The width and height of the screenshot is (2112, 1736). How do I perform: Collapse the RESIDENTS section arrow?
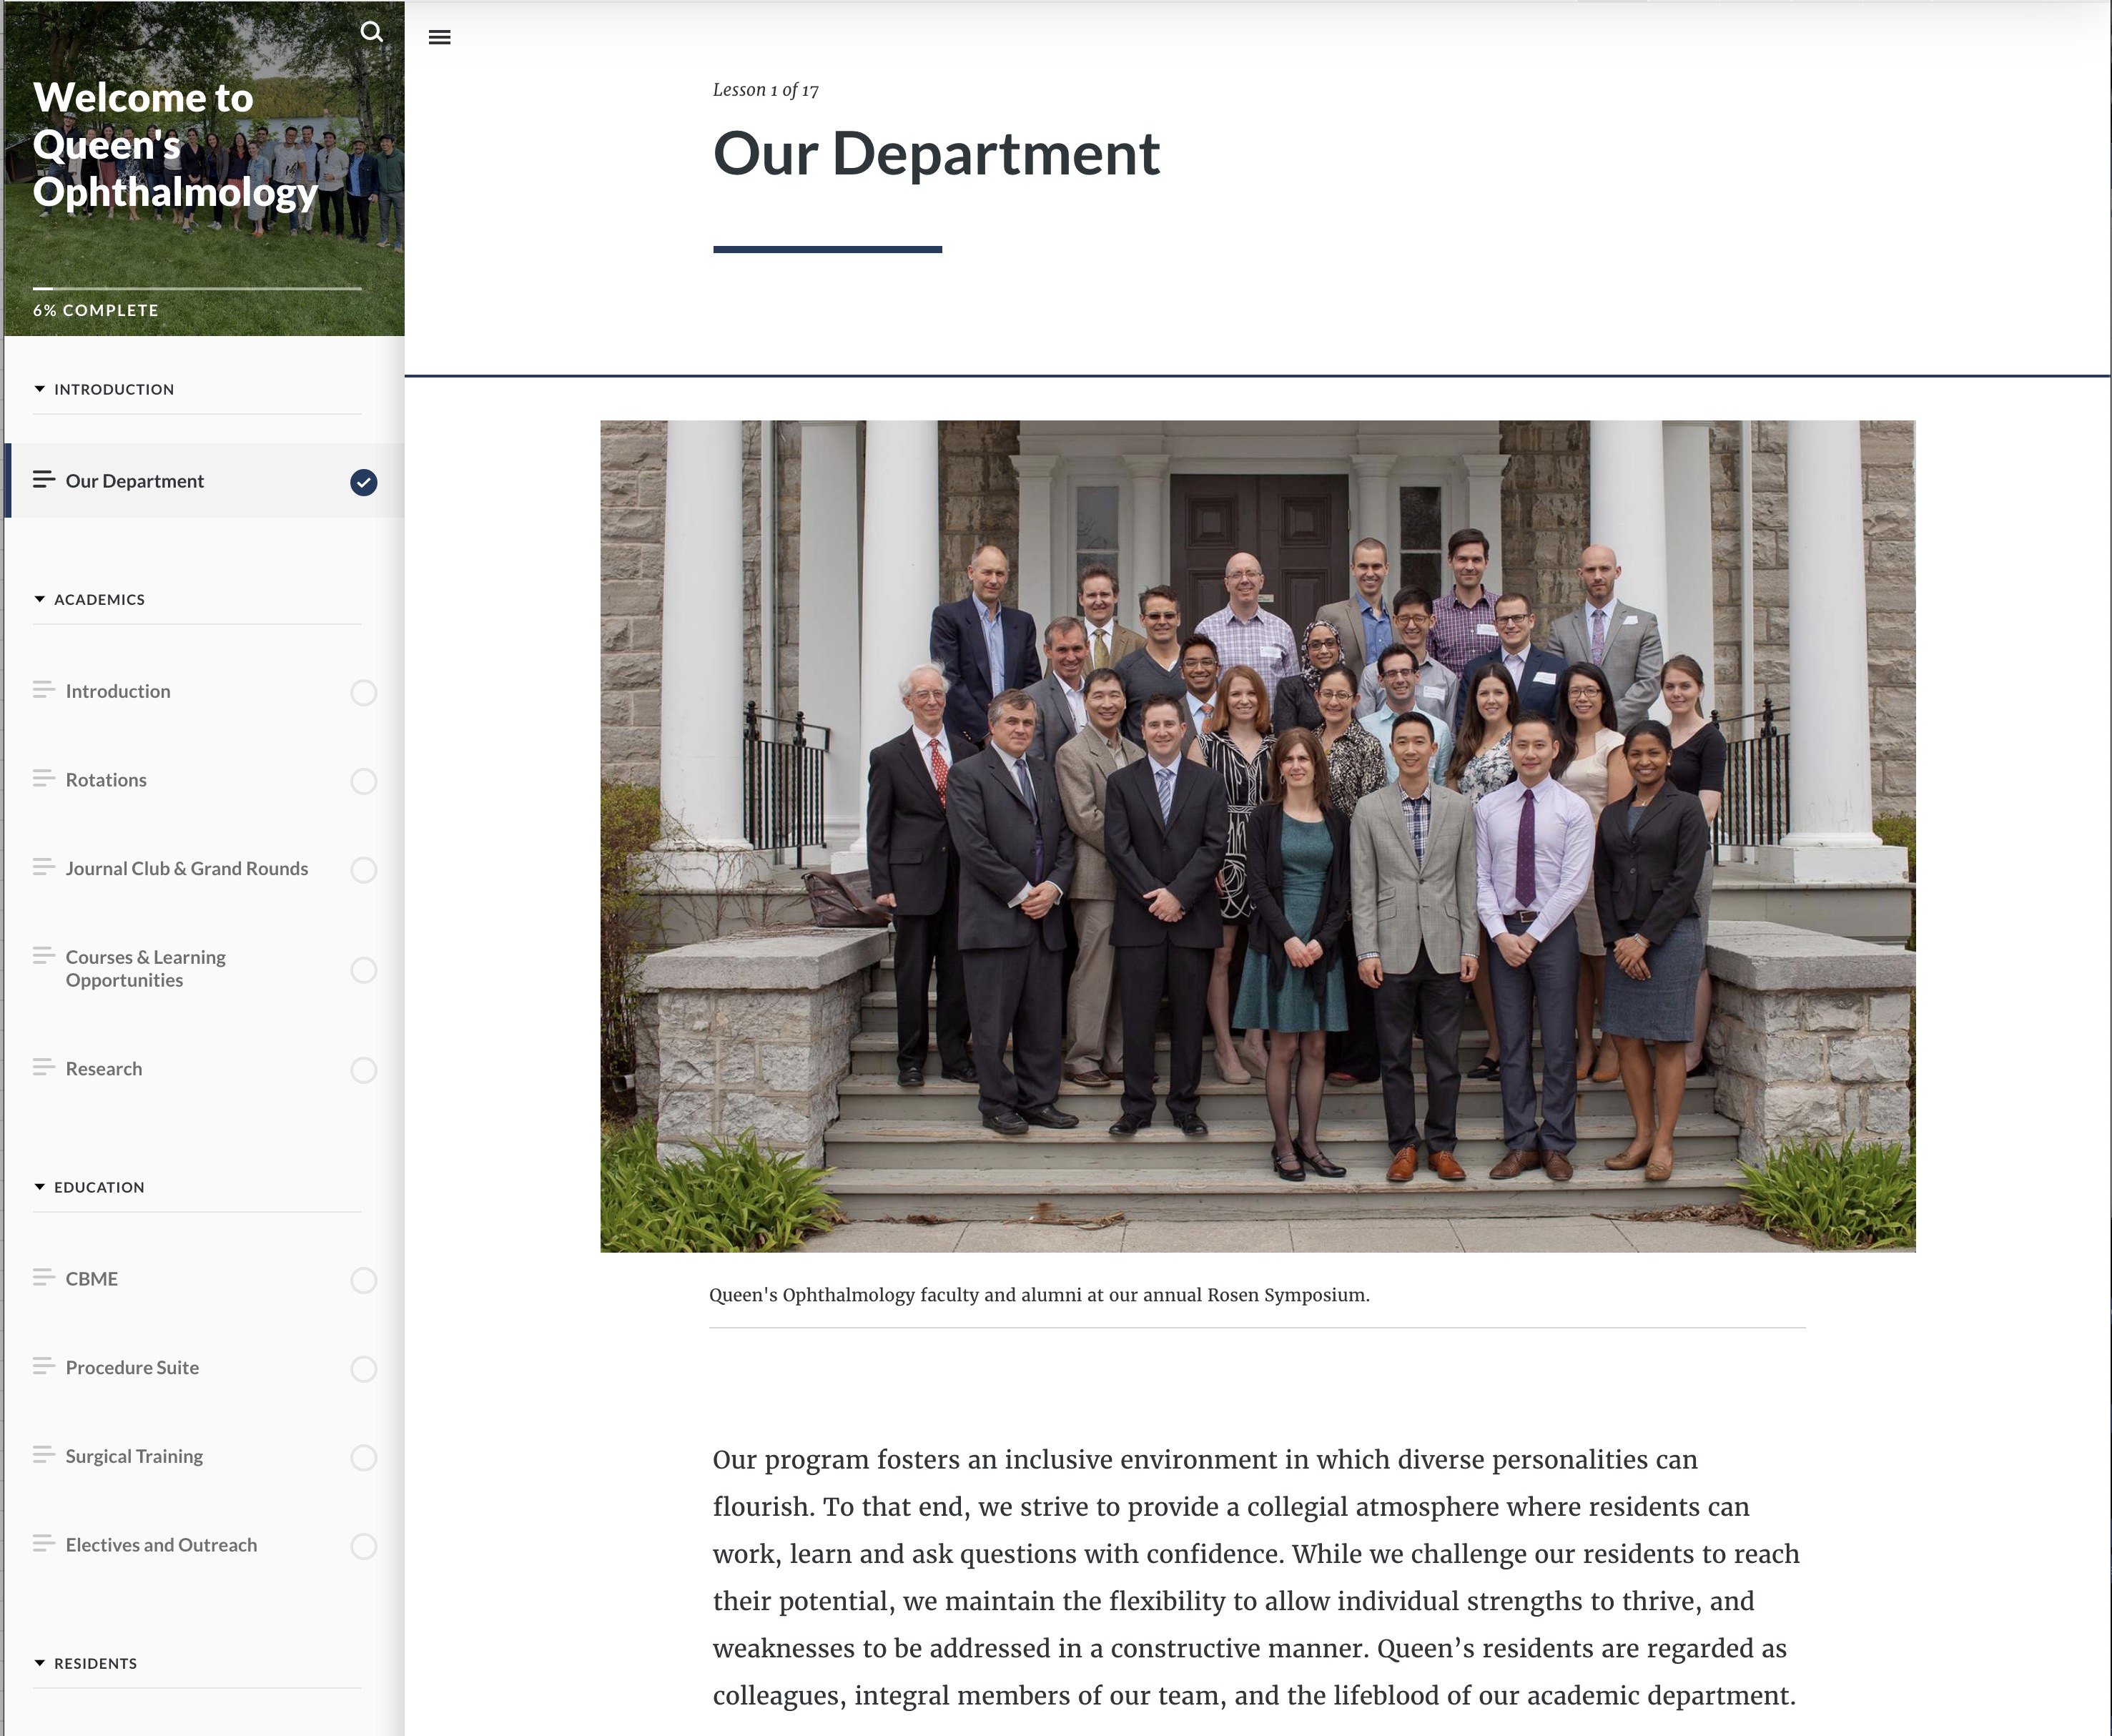click(x=40, y=1663)
